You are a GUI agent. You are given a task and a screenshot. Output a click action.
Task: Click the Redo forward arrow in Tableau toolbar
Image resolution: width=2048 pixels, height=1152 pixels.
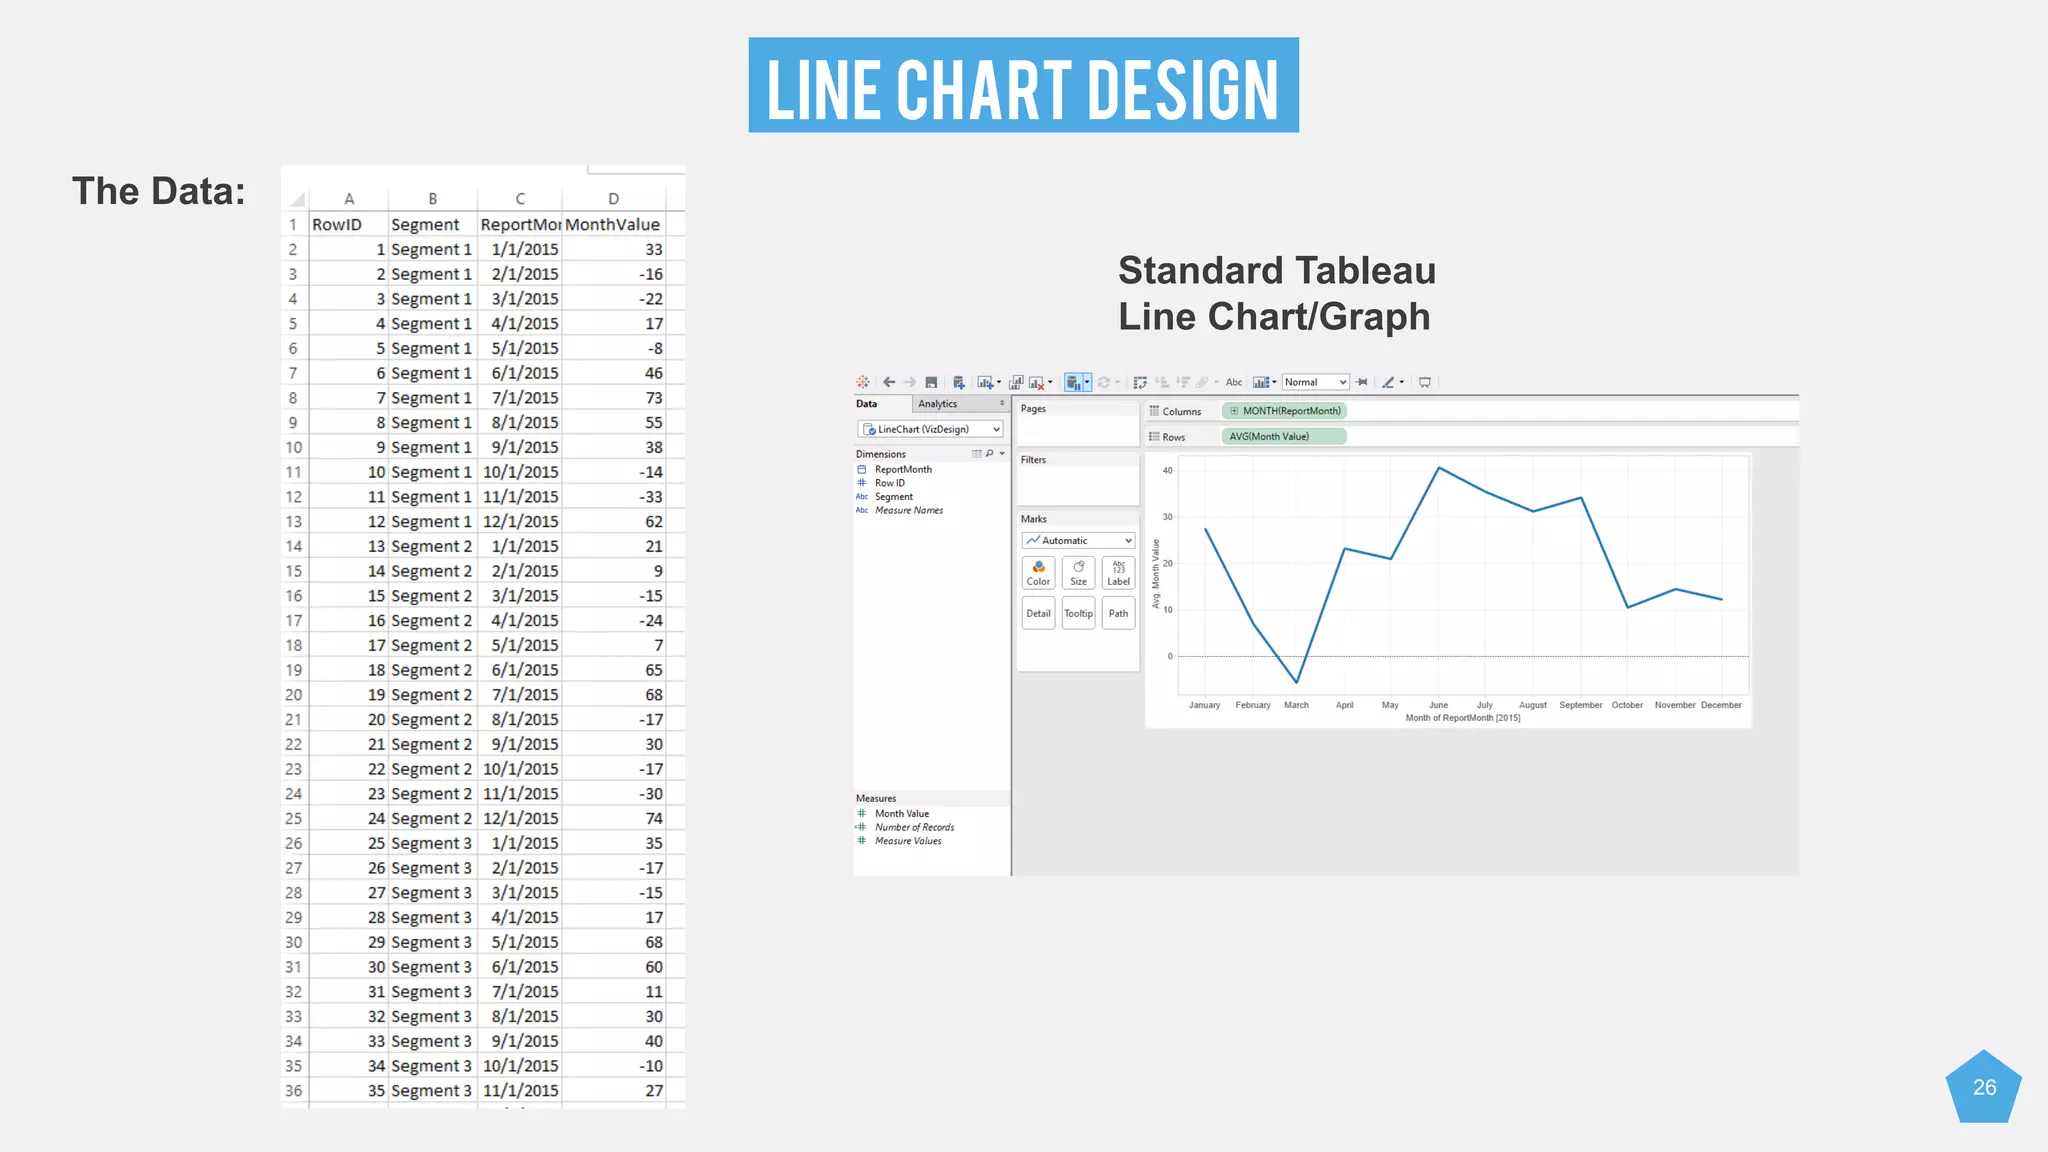(910, 382)
